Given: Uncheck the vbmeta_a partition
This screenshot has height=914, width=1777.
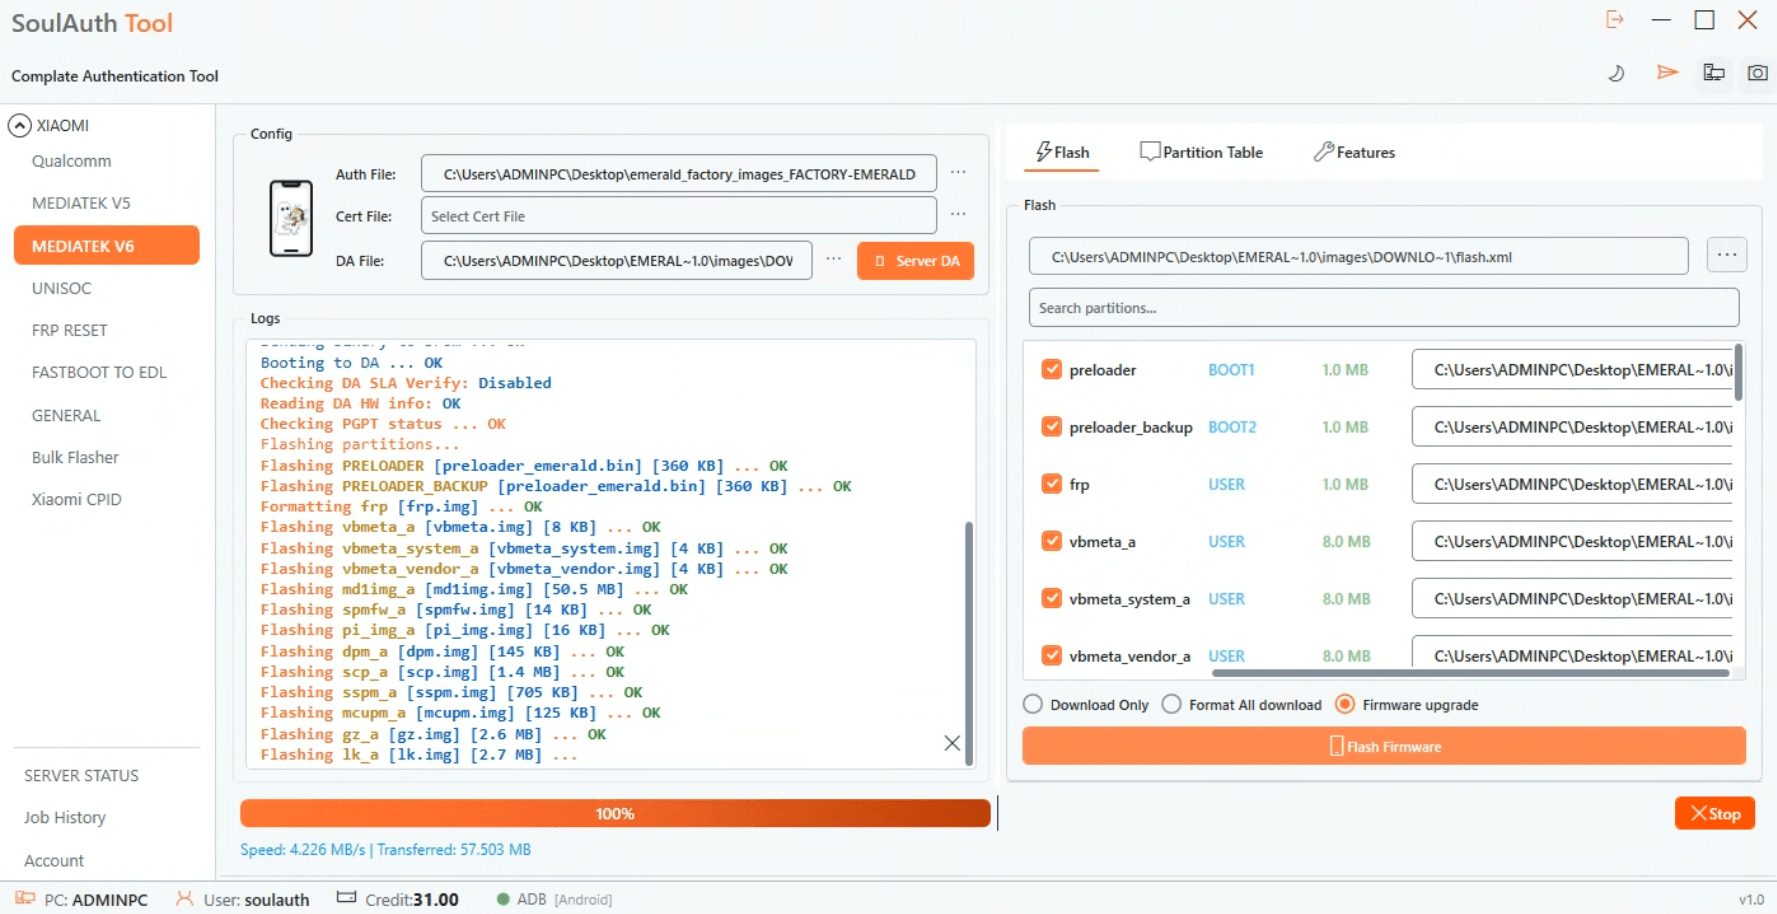Looking at the screenshot, I should pos(1051,541).
